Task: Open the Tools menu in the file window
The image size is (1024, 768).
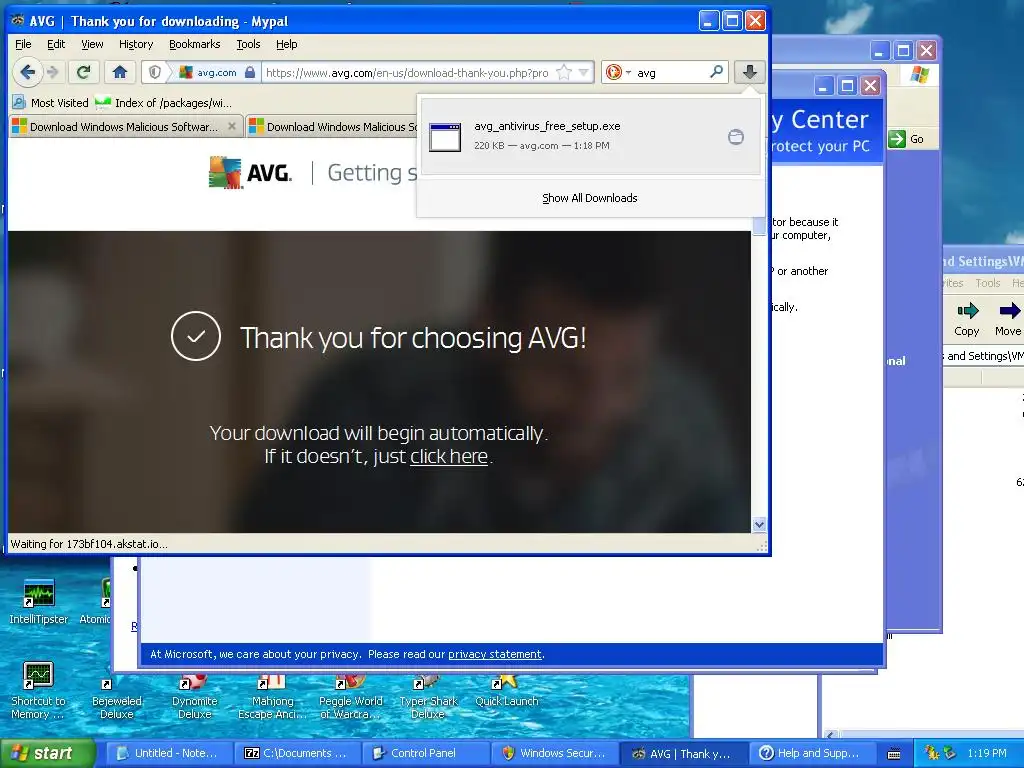Action: point(987,283)
